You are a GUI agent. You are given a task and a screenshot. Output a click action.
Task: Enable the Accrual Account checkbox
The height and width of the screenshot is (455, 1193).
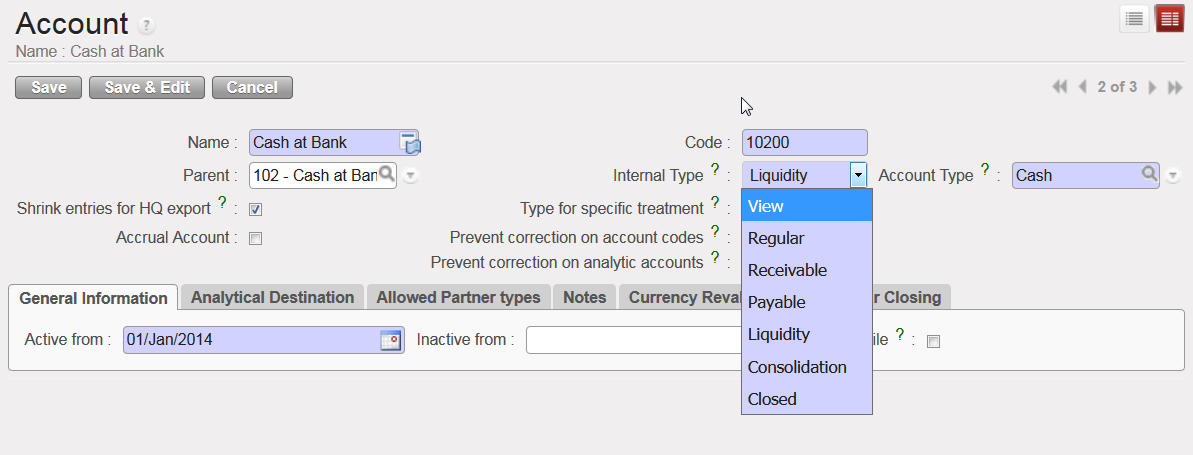(255, 238)
